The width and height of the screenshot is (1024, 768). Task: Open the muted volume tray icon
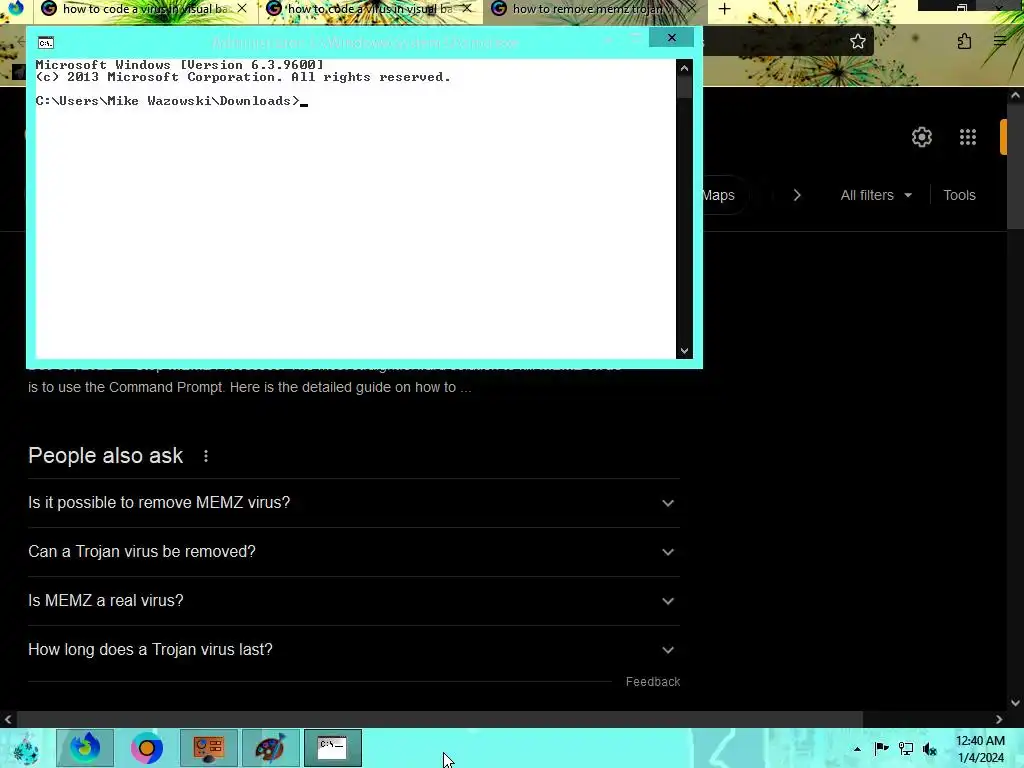[930, 749]
